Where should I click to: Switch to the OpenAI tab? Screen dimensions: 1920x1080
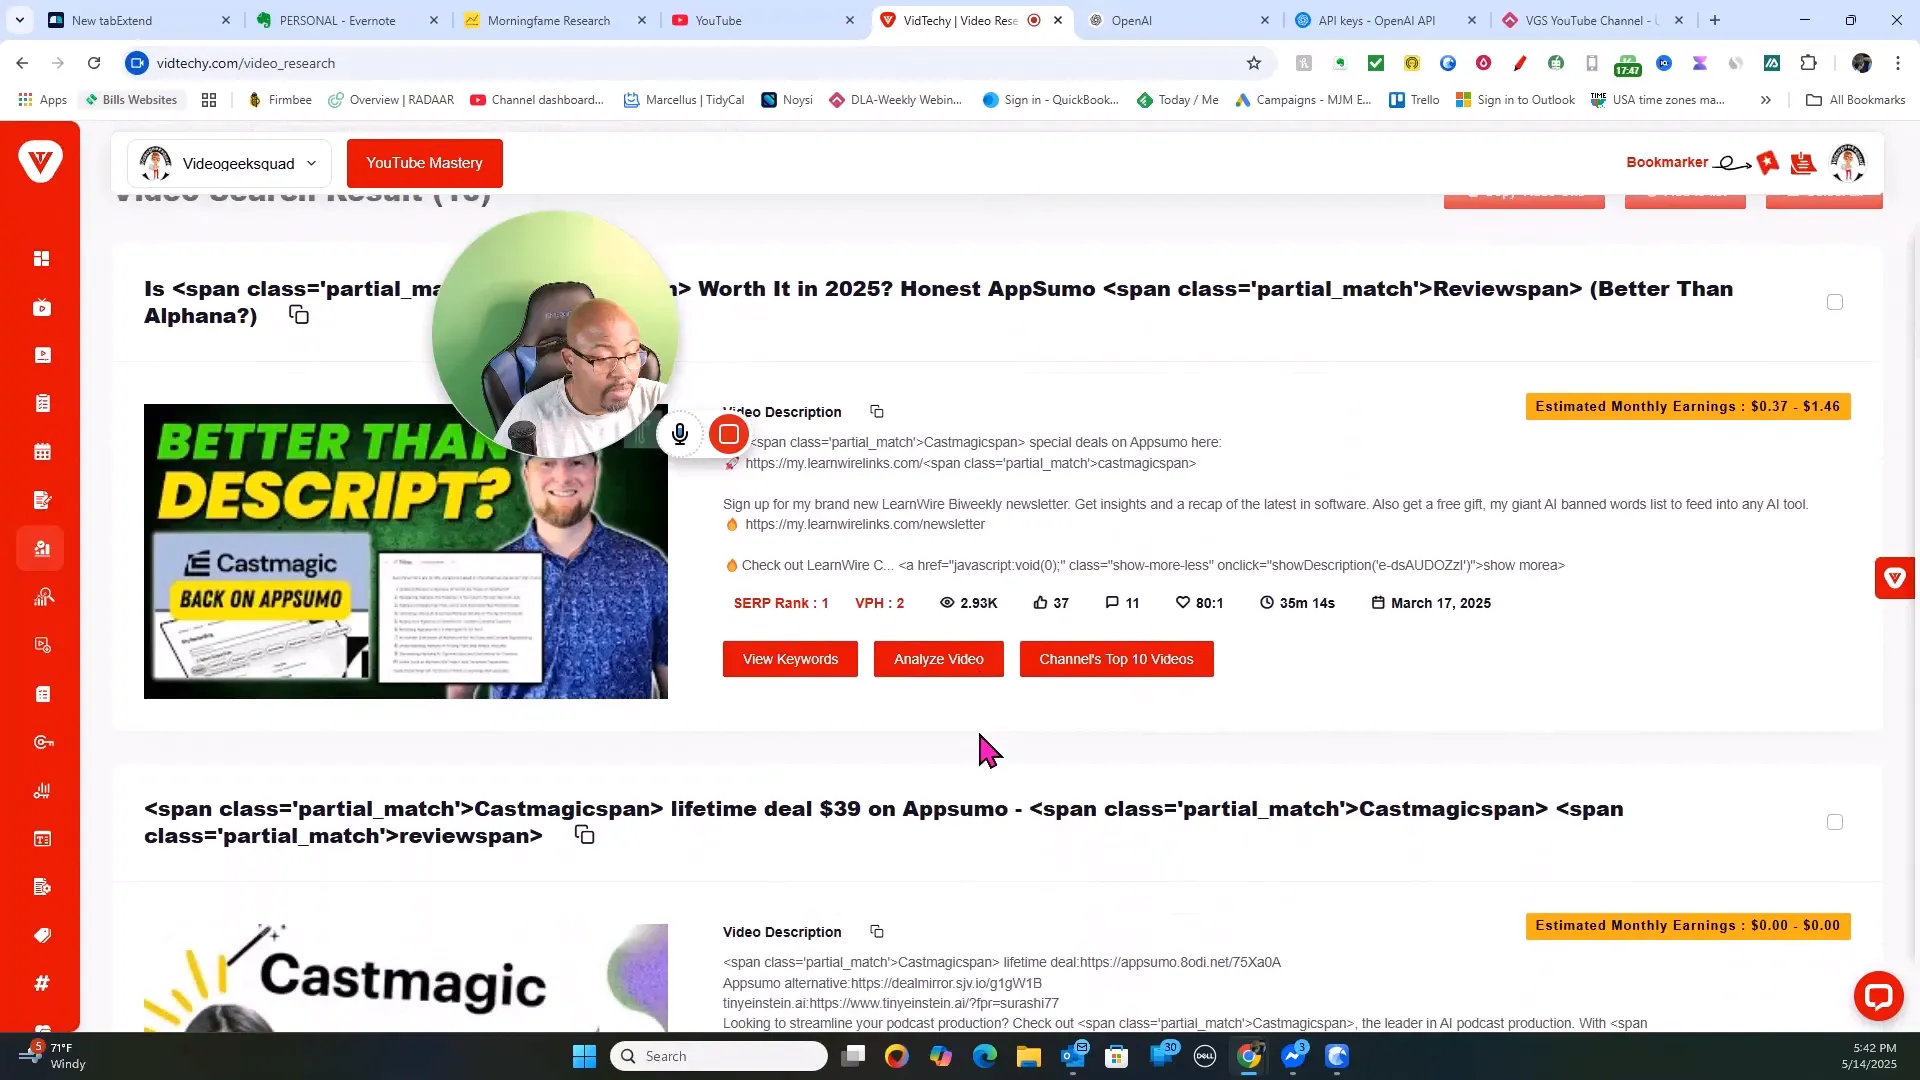click(1178, 20)
